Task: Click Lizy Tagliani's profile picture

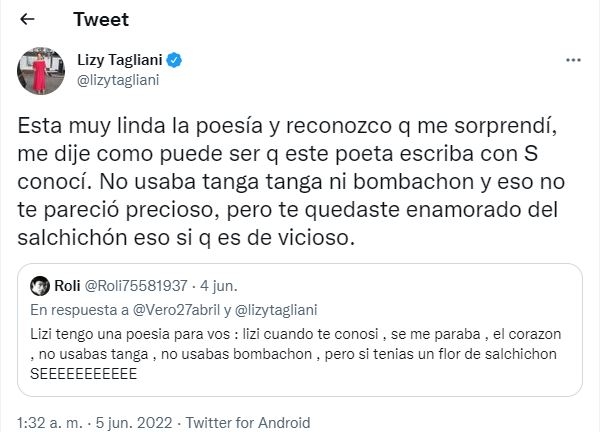Action: (x=36, y=72)
